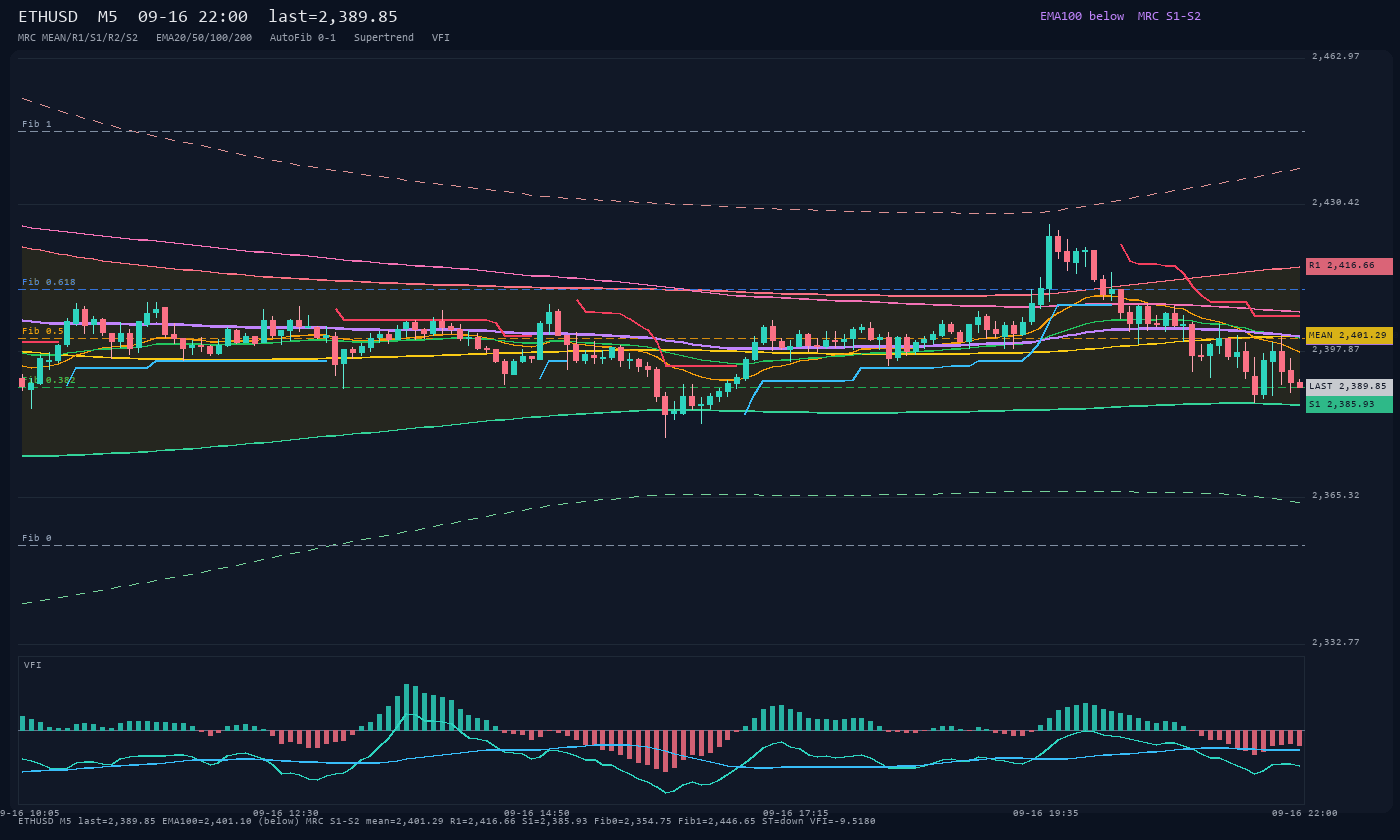Image resolution: width=1400 pixels, height=840 pixels.
Task: Click the EMA20/50/100/200 indicator label
Action: (x=204, y=38)
